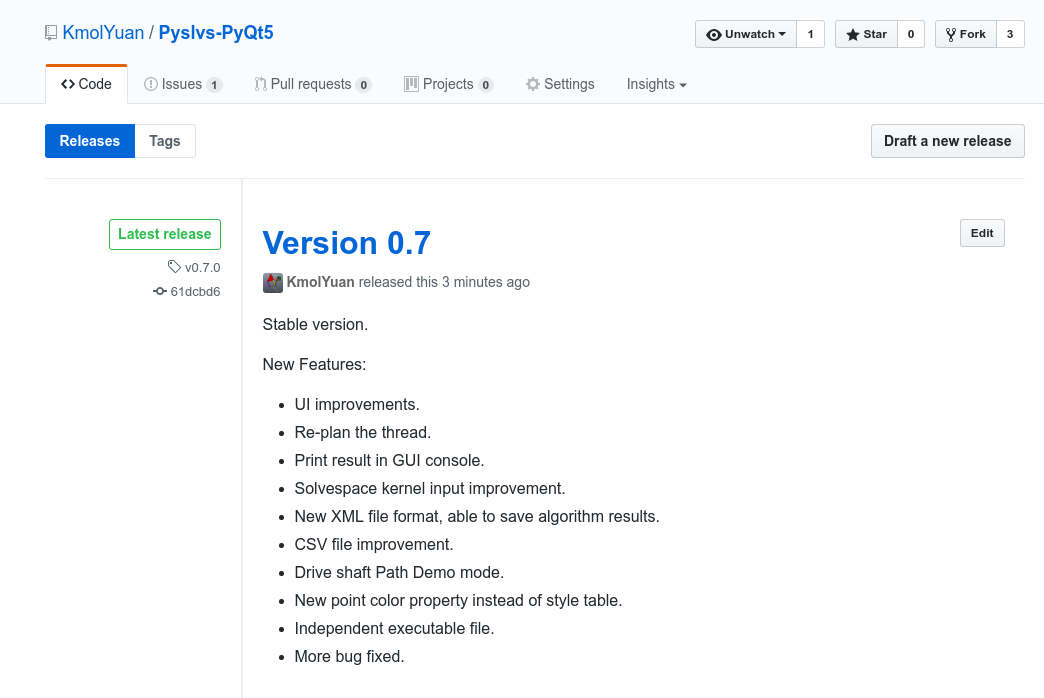Screen dimensions: 1044x698
Task: Click the watchers count 1
Action: coord(810,34)
